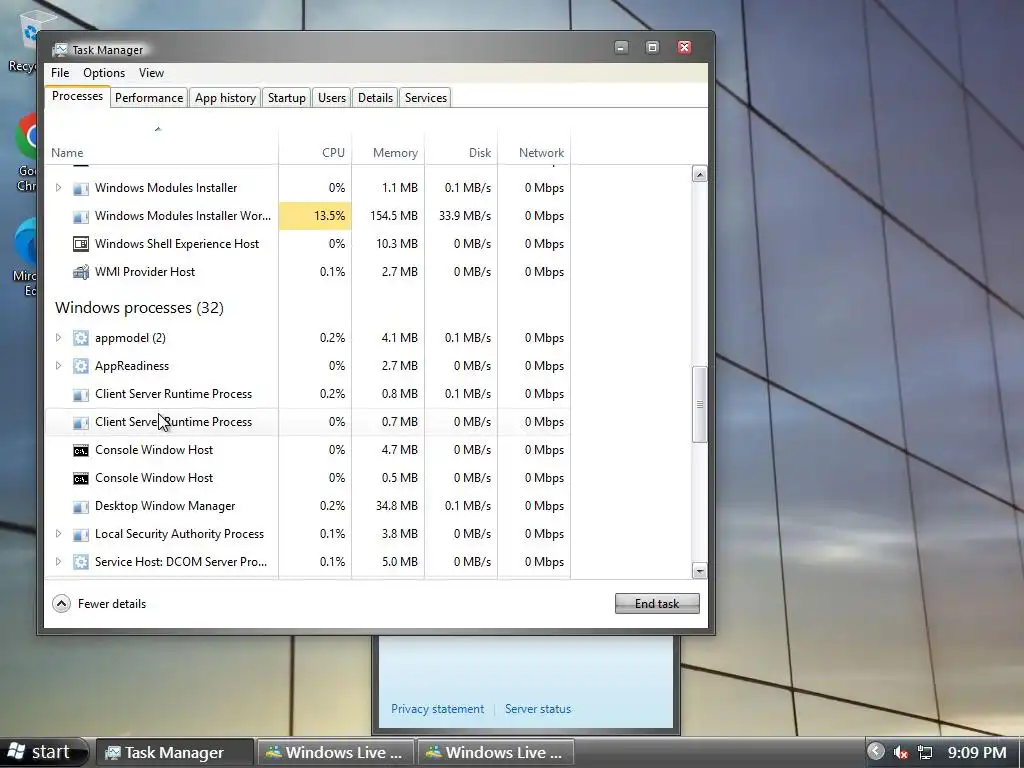Click the network tray icon
The image size is (1024, 768).
tap(925, 752)
